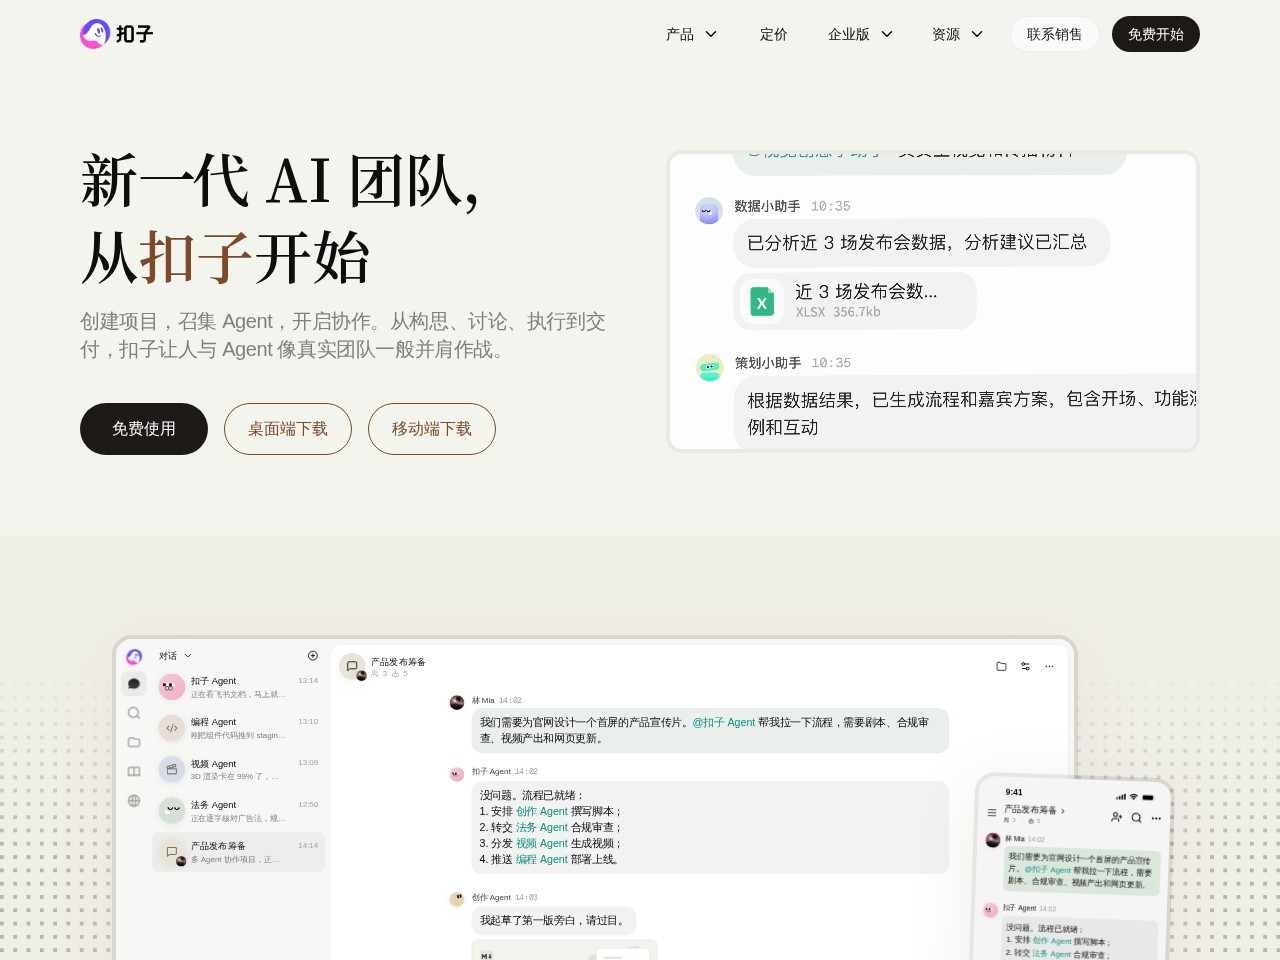The width and height of the screenshot is (1280, 960).
Task: Click the 编程 Agent link in step 4
Action: click(542, 860)
